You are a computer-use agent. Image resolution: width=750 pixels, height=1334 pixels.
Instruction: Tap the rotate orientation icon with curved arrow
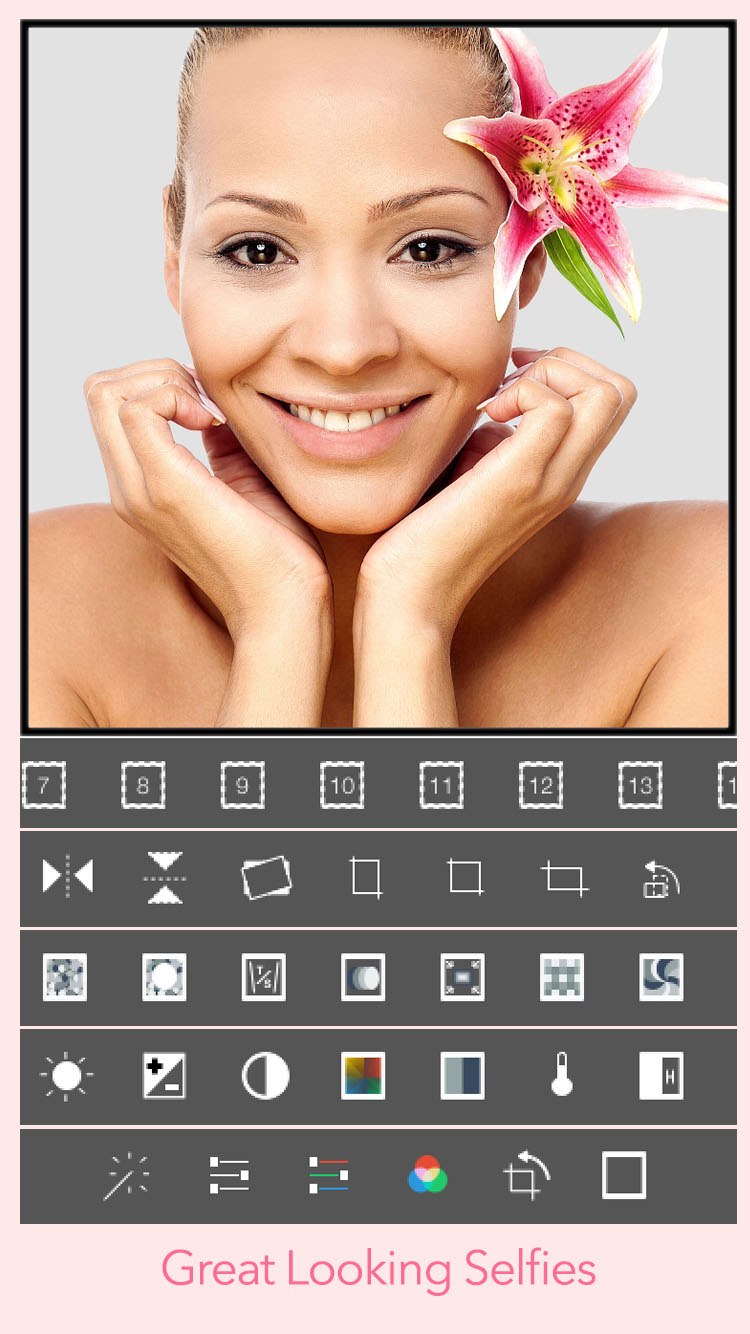(661, 879)
